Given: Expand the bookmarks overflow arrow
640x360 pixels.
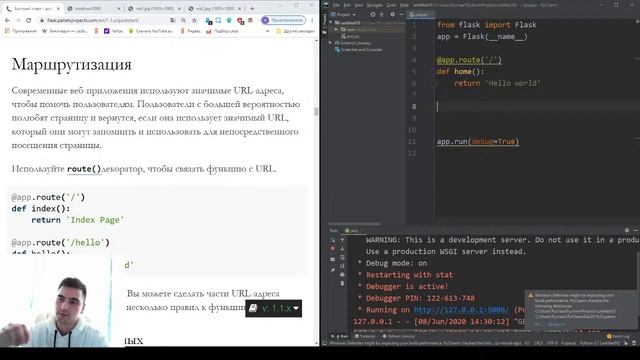Looking at the screenshot, I should [x=268, y=31].
